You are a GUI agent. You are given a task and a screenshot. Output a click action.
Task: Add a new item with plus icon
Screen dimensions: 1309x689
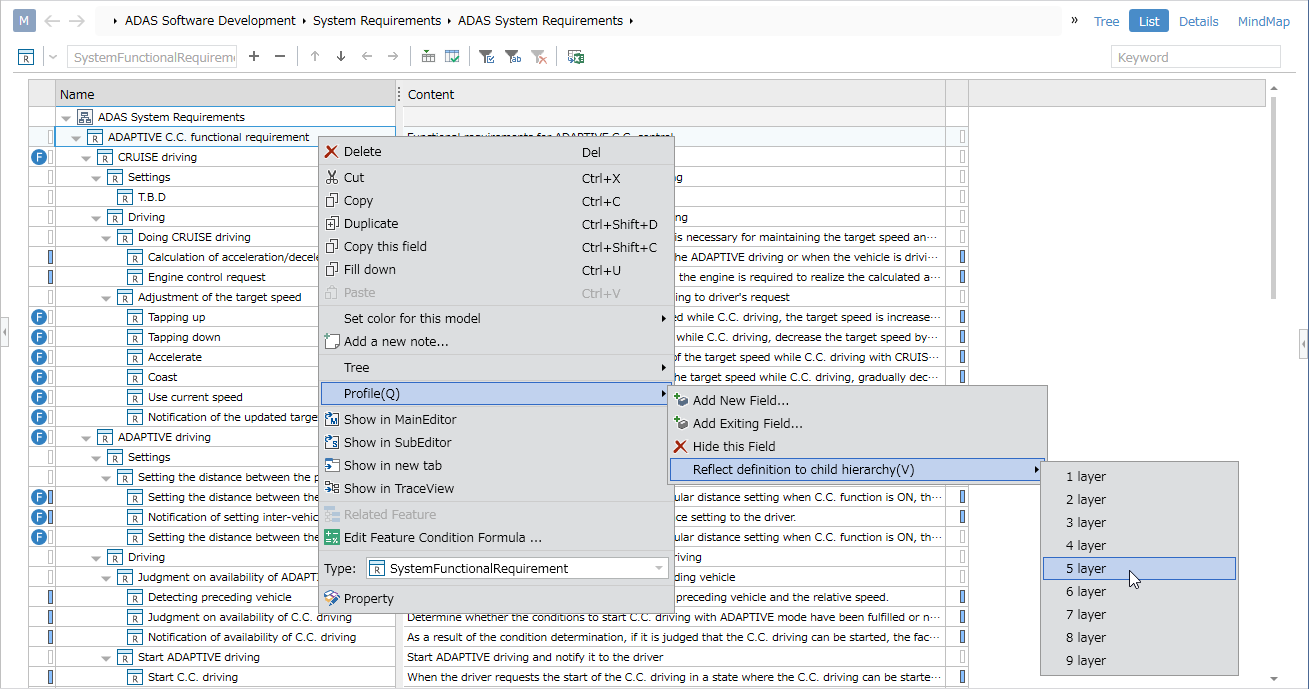click(254, 57)
